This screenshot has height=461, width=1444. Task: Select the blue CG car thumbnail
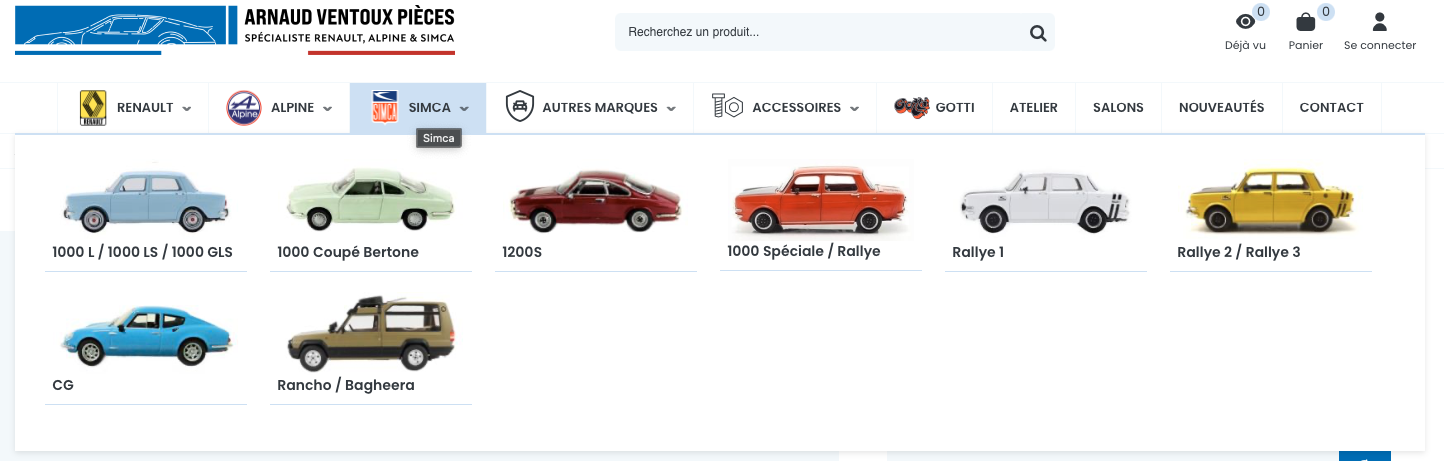(146, 334)
